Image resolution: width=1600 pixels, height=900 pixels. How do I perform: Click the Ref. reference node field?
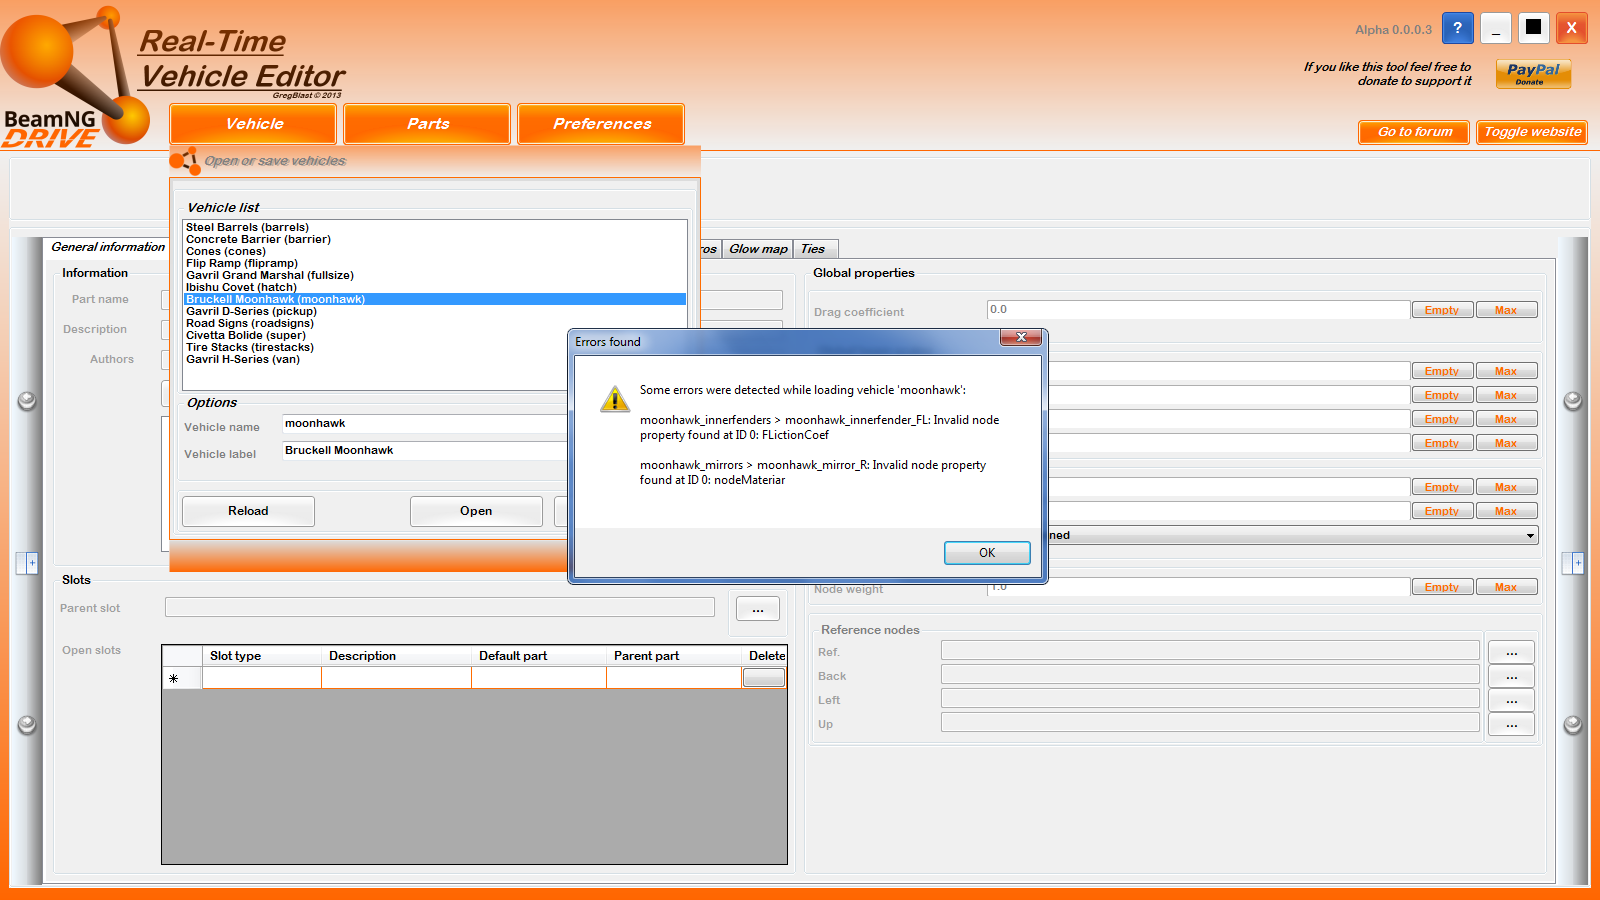pos(1210,650)
